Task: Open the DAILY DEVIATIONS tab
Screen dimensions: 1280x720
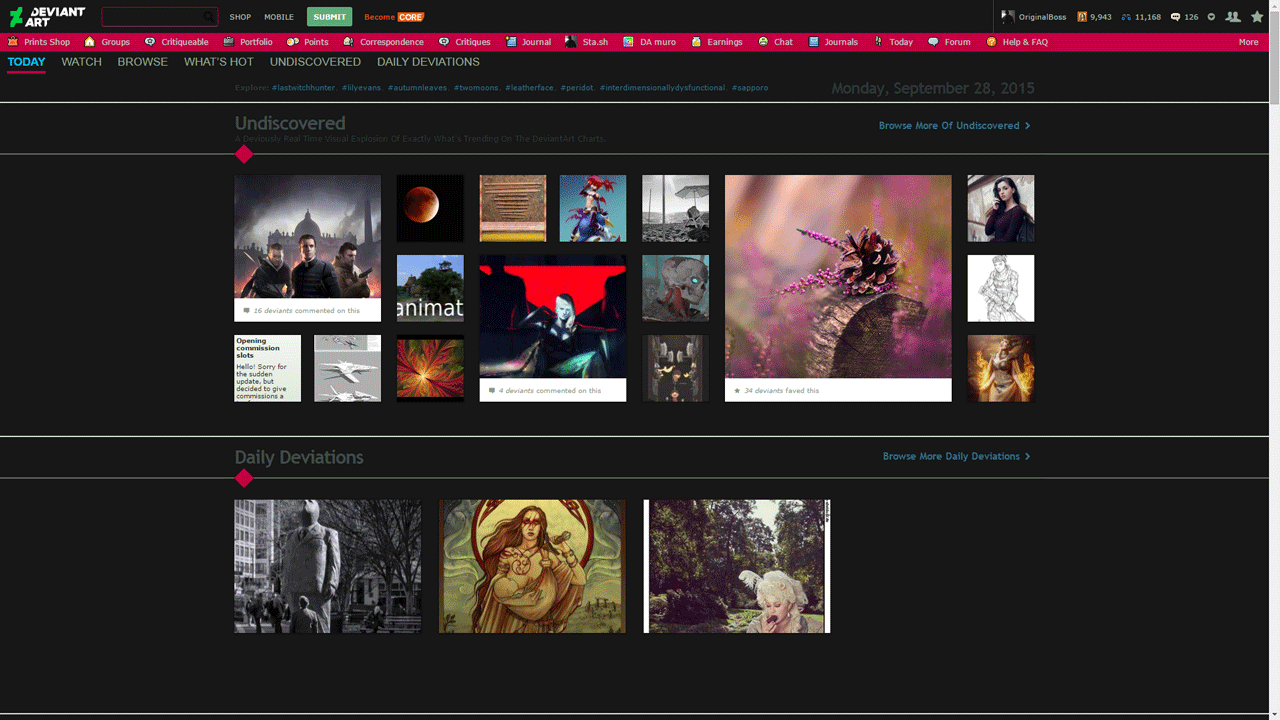Action: click(428, 62)
